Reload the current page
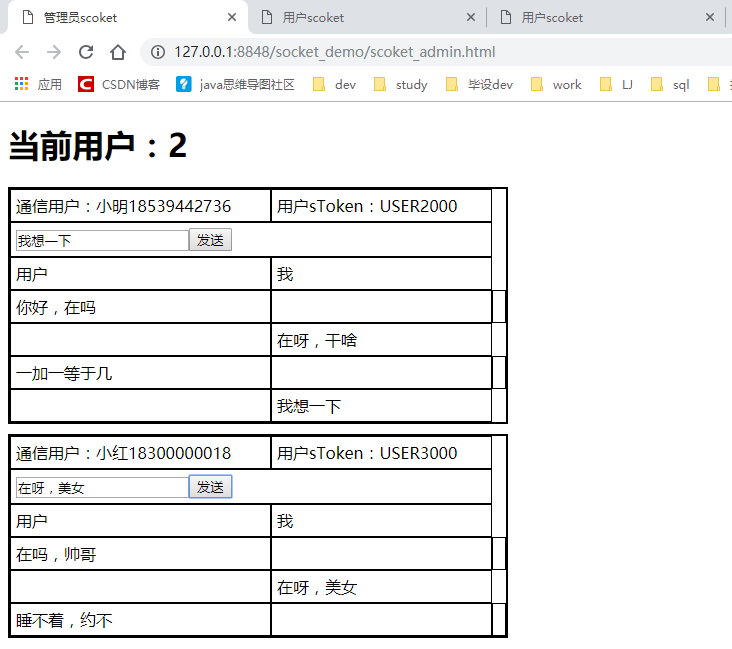Viewport: 732px width, 649px height. coord(86,52)
